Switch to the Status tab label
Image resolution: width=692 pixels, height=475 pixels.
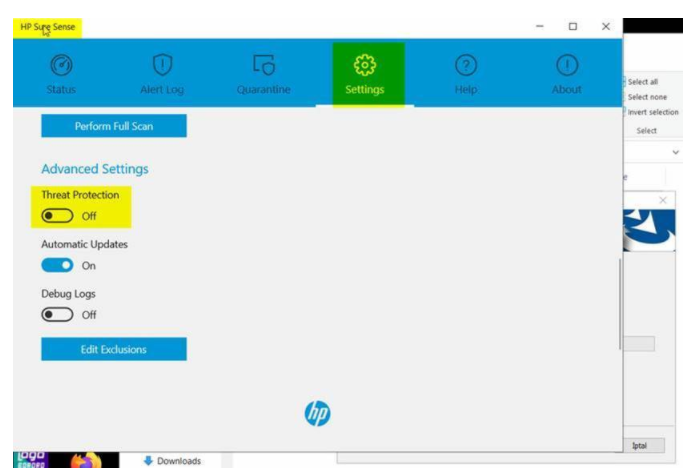[x=61, y=90]
